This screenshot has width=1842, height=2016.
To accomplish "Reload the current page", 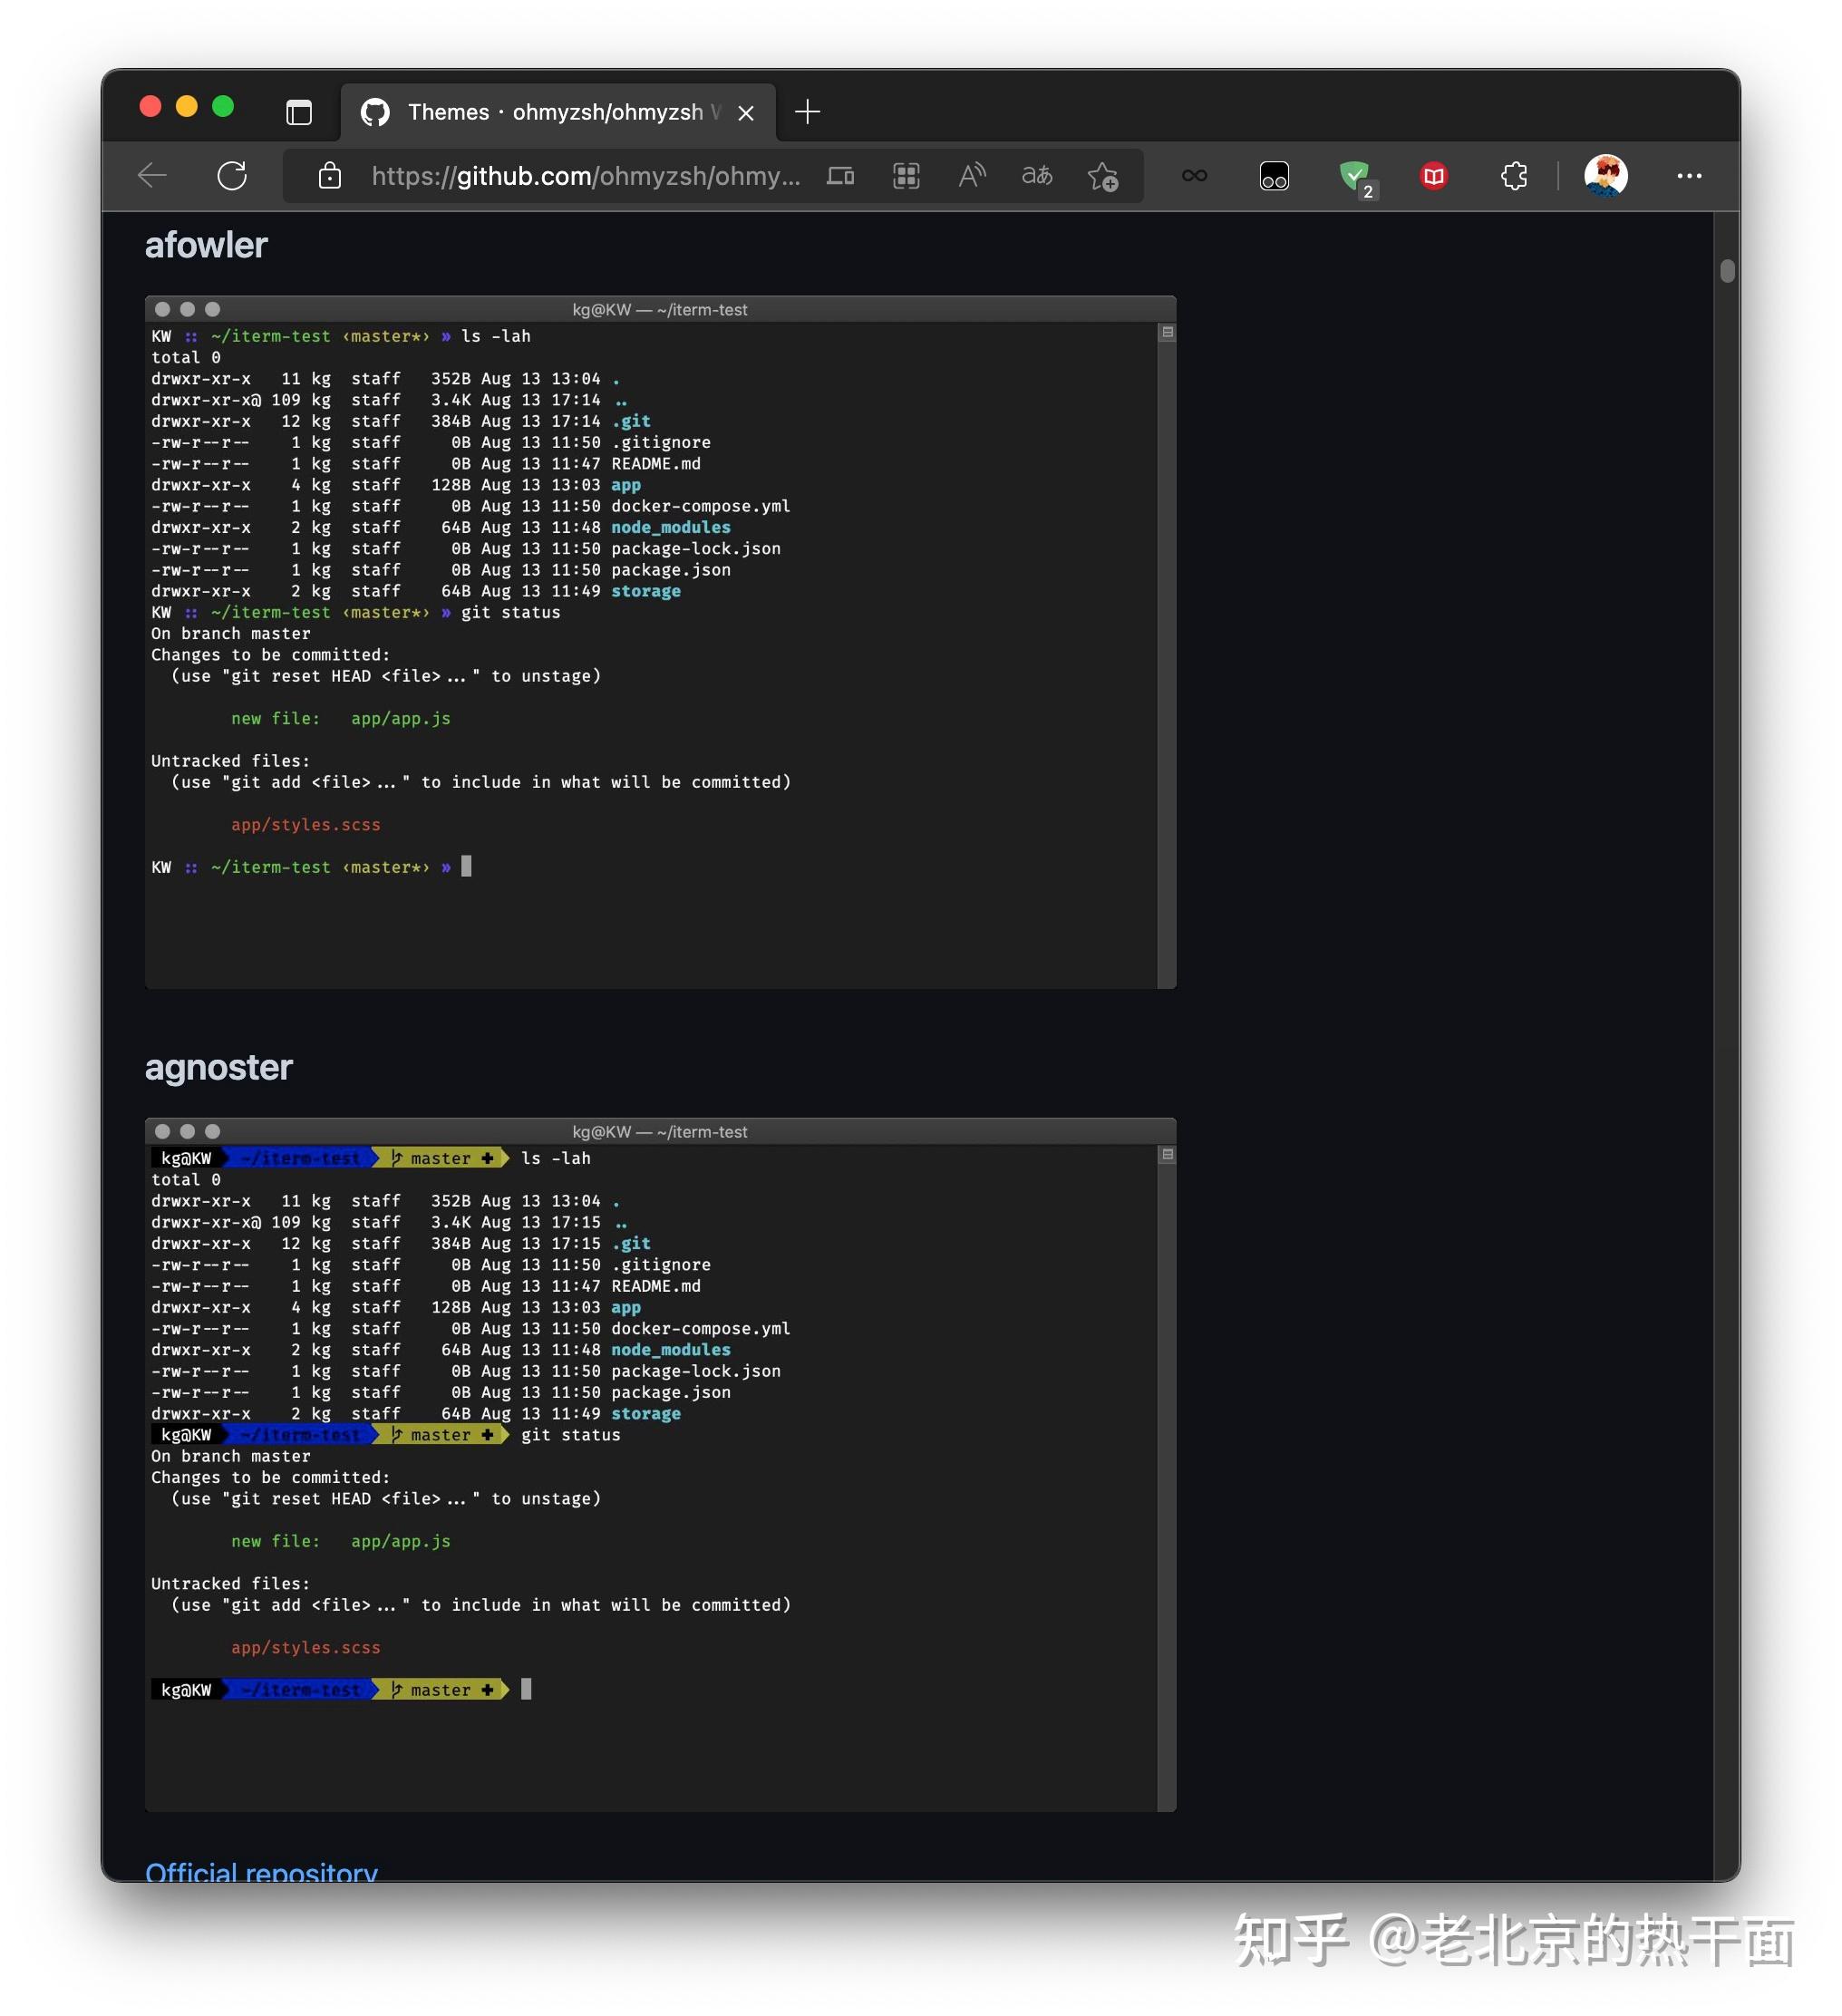I will pyautogui.click(x=232, y=176).
